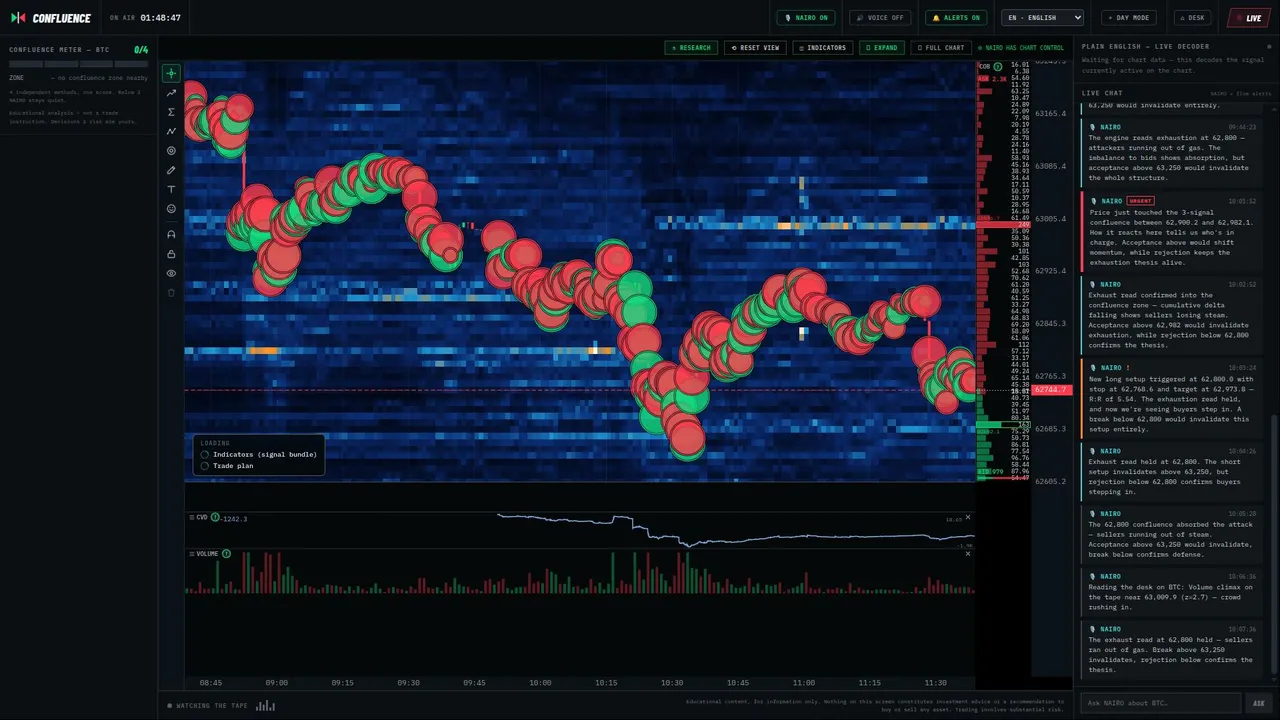Click the audio bars icon beside Watching the Tape
The height and width of the screenshot is (720, 1280).
(265, 706)
